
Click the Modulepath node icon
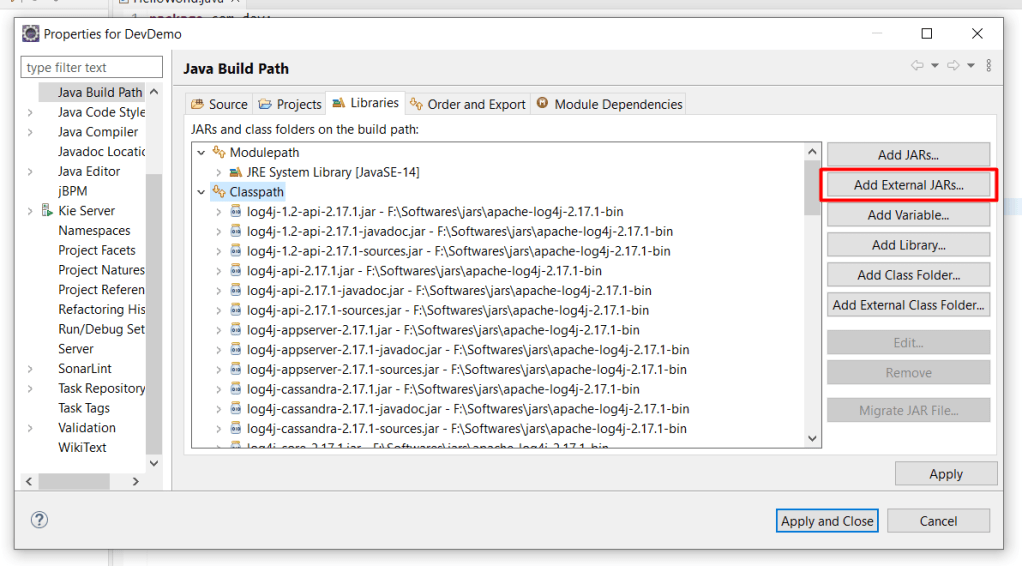point(219,152)
